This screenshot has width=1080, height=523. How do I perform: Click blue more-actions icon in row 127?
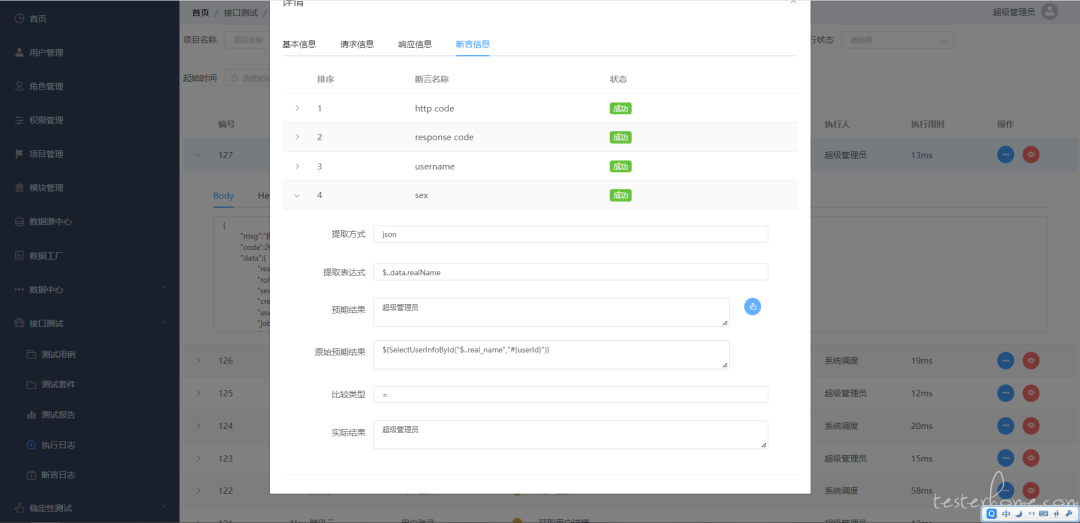1006,155
